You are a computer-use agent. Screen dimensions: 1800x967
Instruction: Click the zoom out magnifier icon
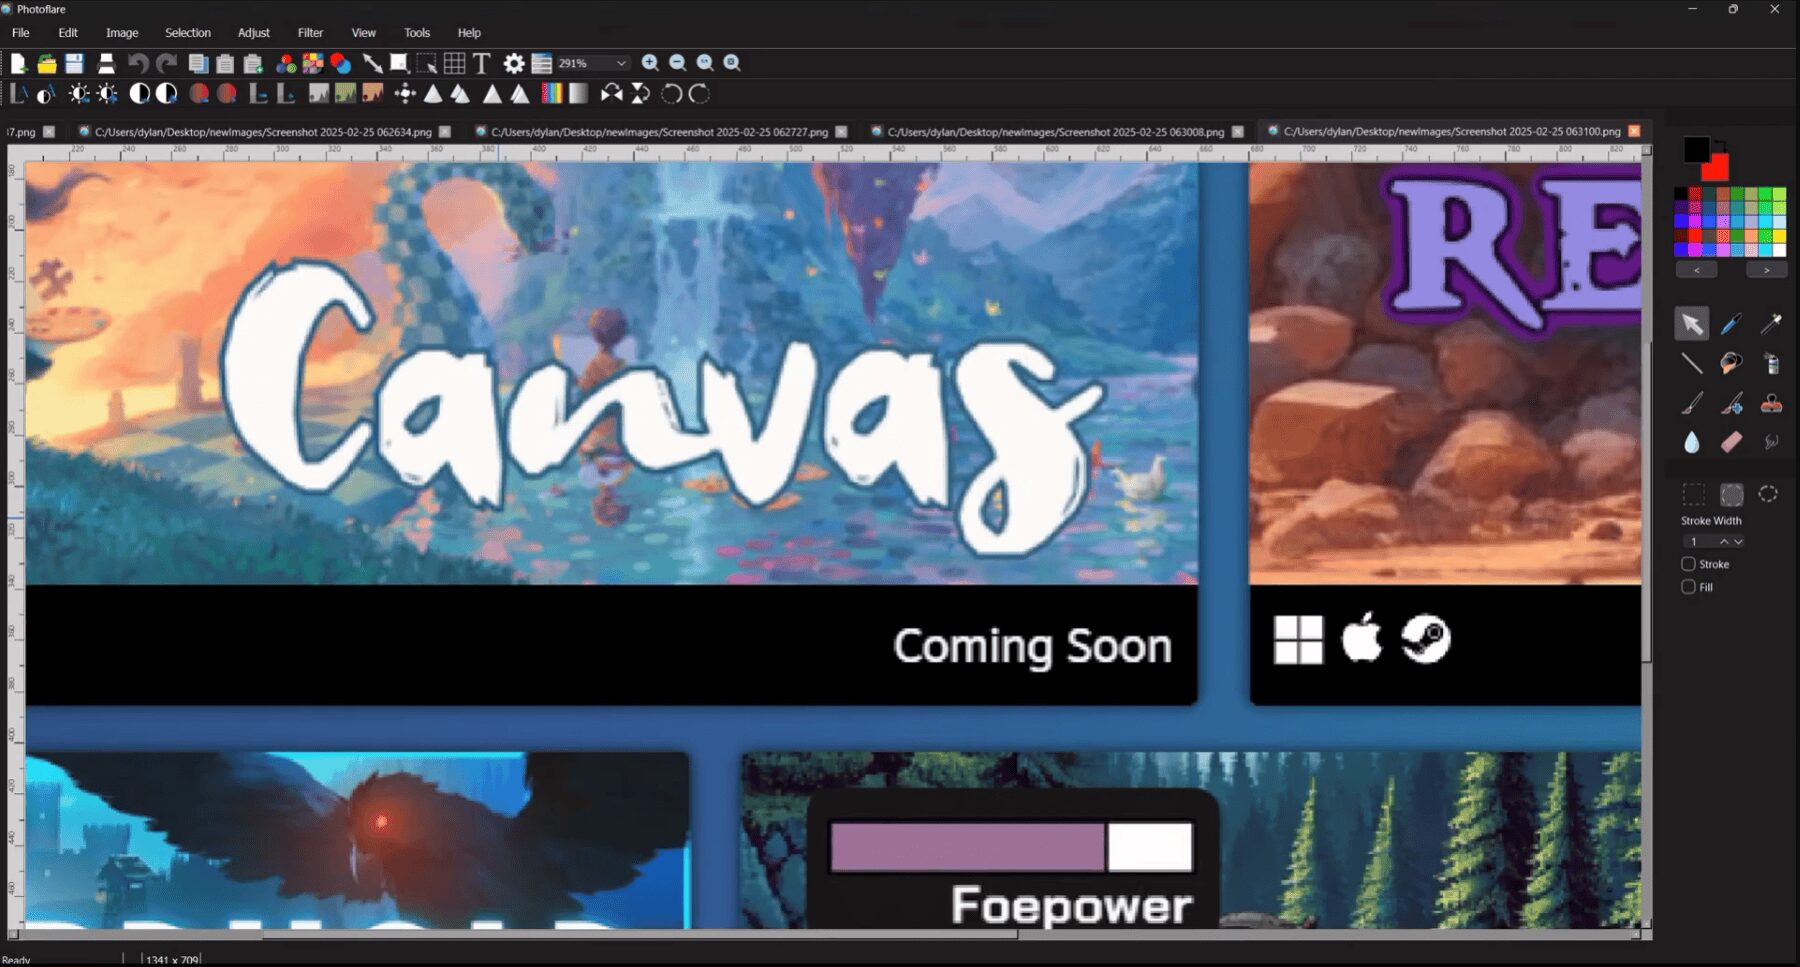point(677,63)
